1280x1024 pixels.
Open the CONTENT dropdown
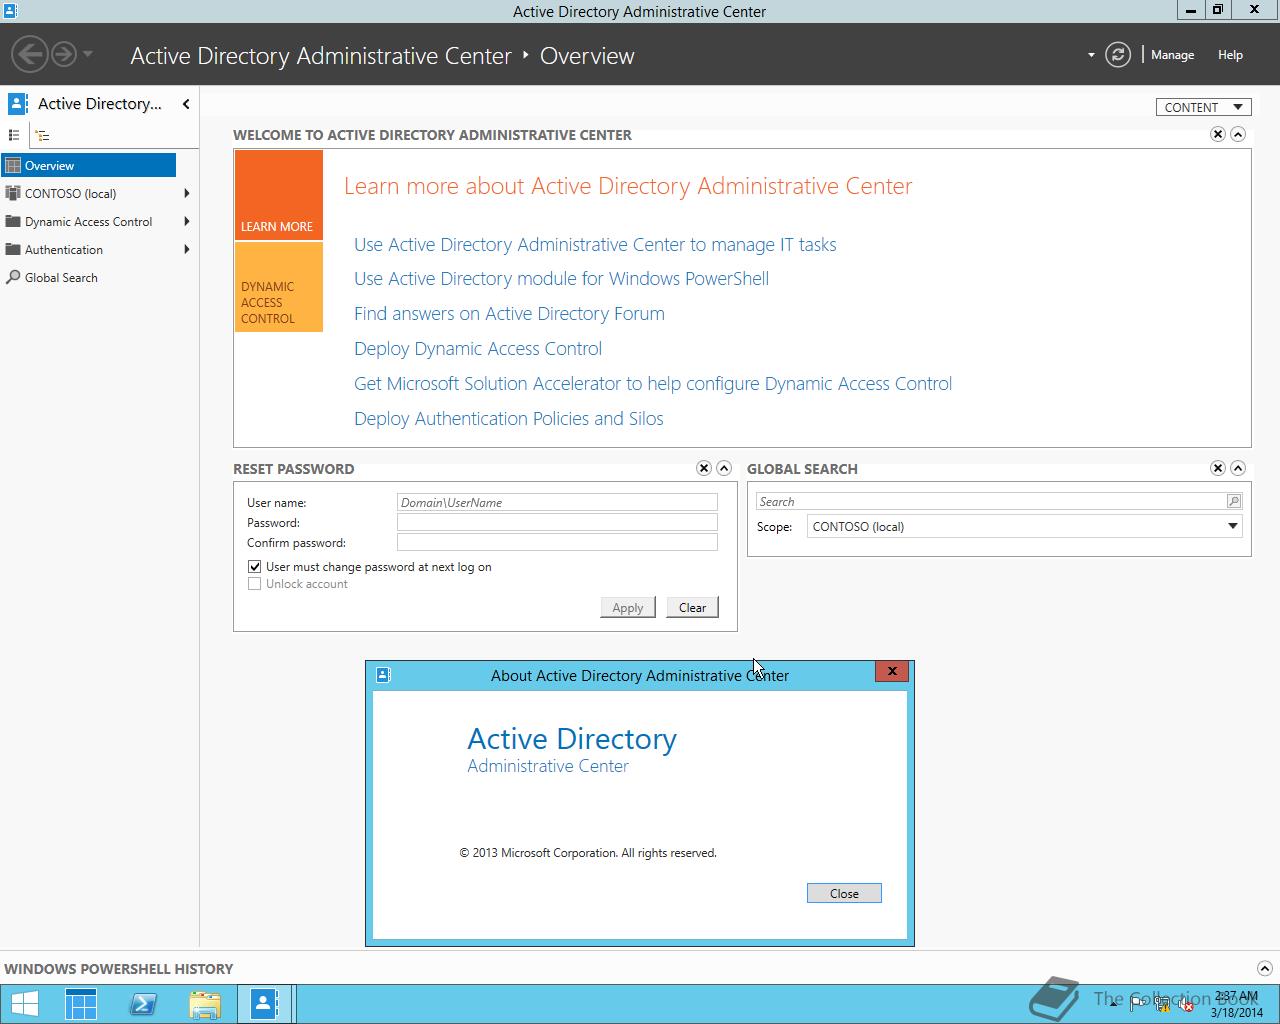point(1204,107)
